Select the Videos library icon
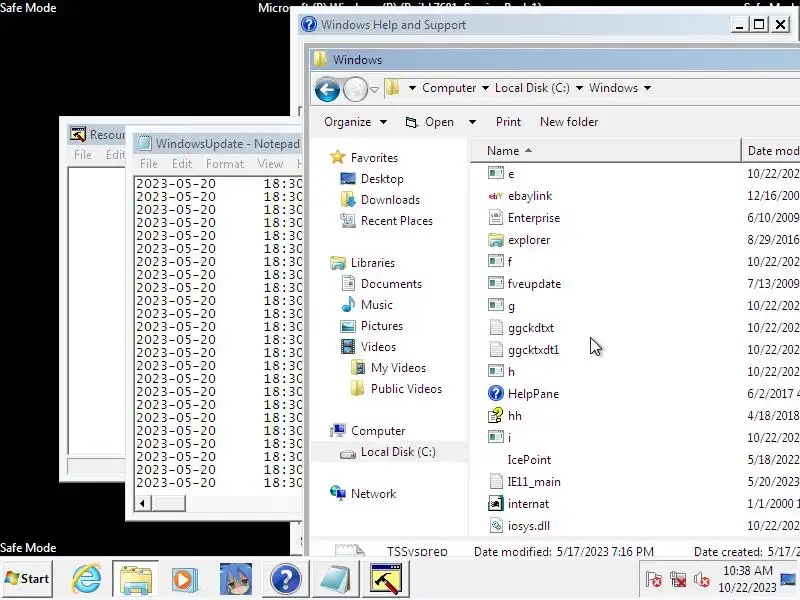 (348, 347)
